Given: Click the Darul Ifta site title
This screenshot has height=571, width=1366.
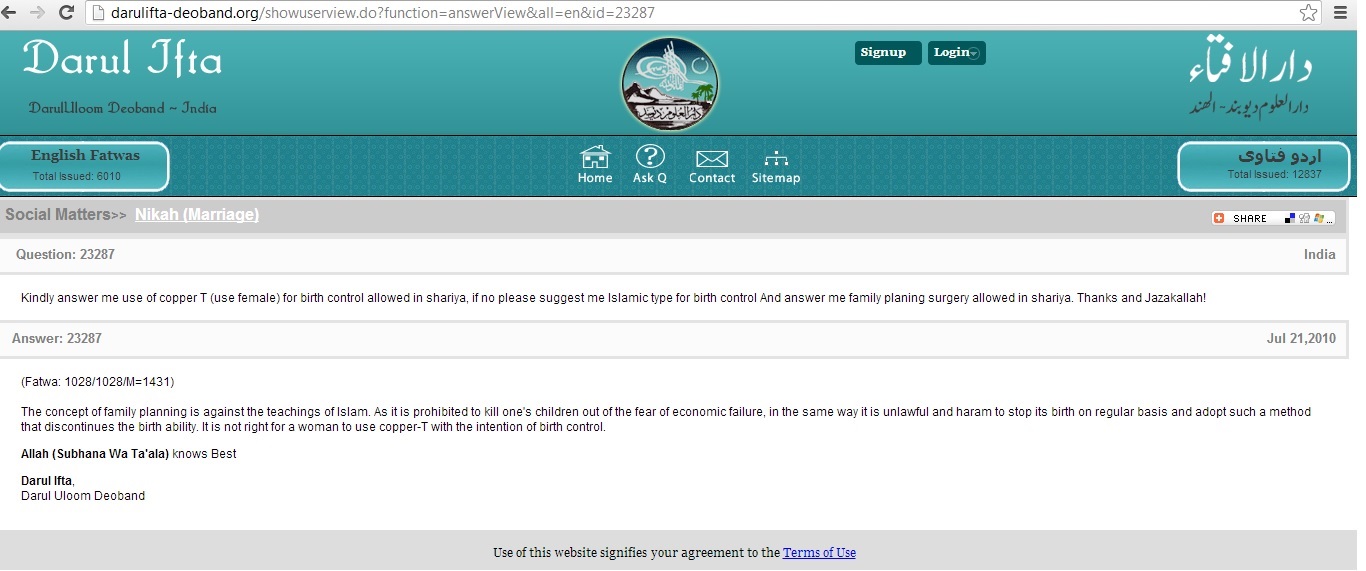Looking at the screenshot, I should (x=122, y=60).
